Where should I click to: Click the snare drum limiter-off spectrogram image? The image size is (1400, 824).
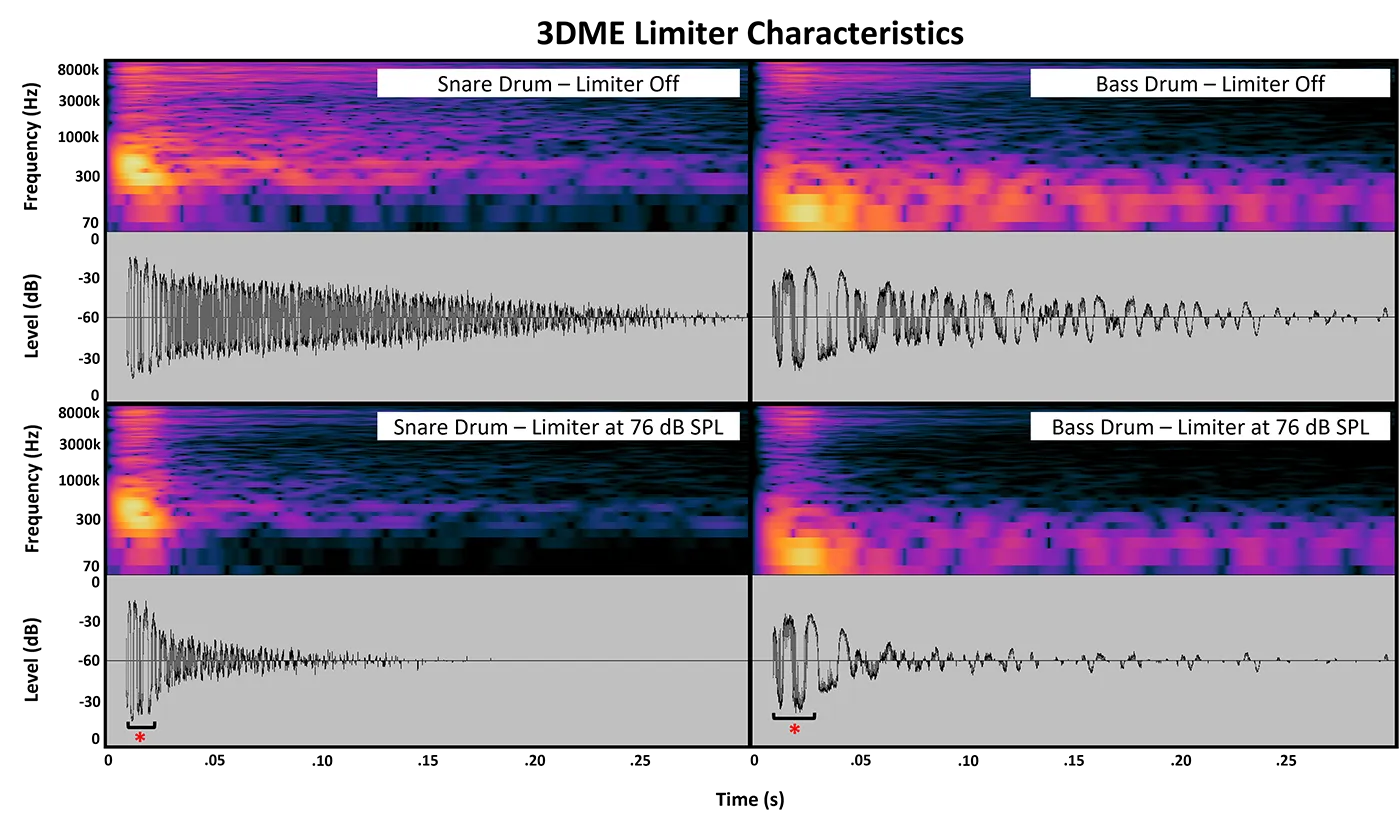coord(427,147)
